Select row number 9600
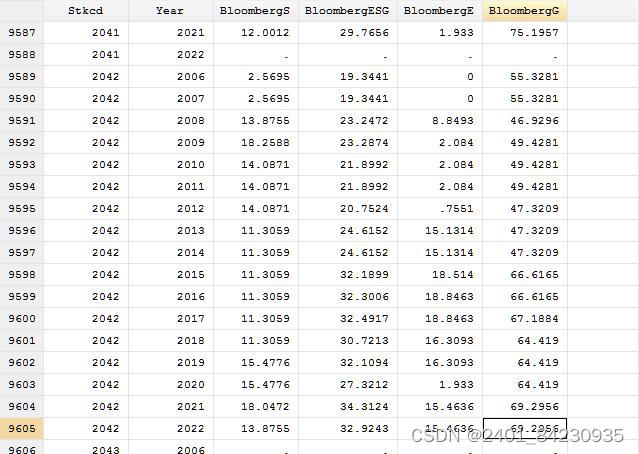 [22, 319]
